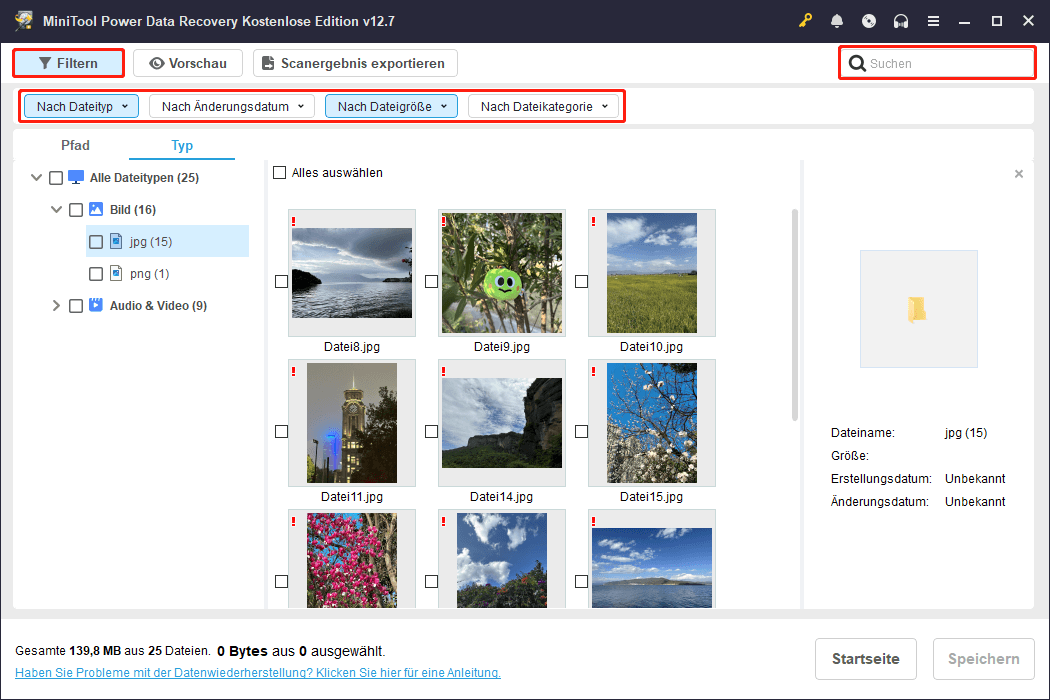
Task: Open the Nach Dateikategorie dropdown
Action: (x=545, y=105)
